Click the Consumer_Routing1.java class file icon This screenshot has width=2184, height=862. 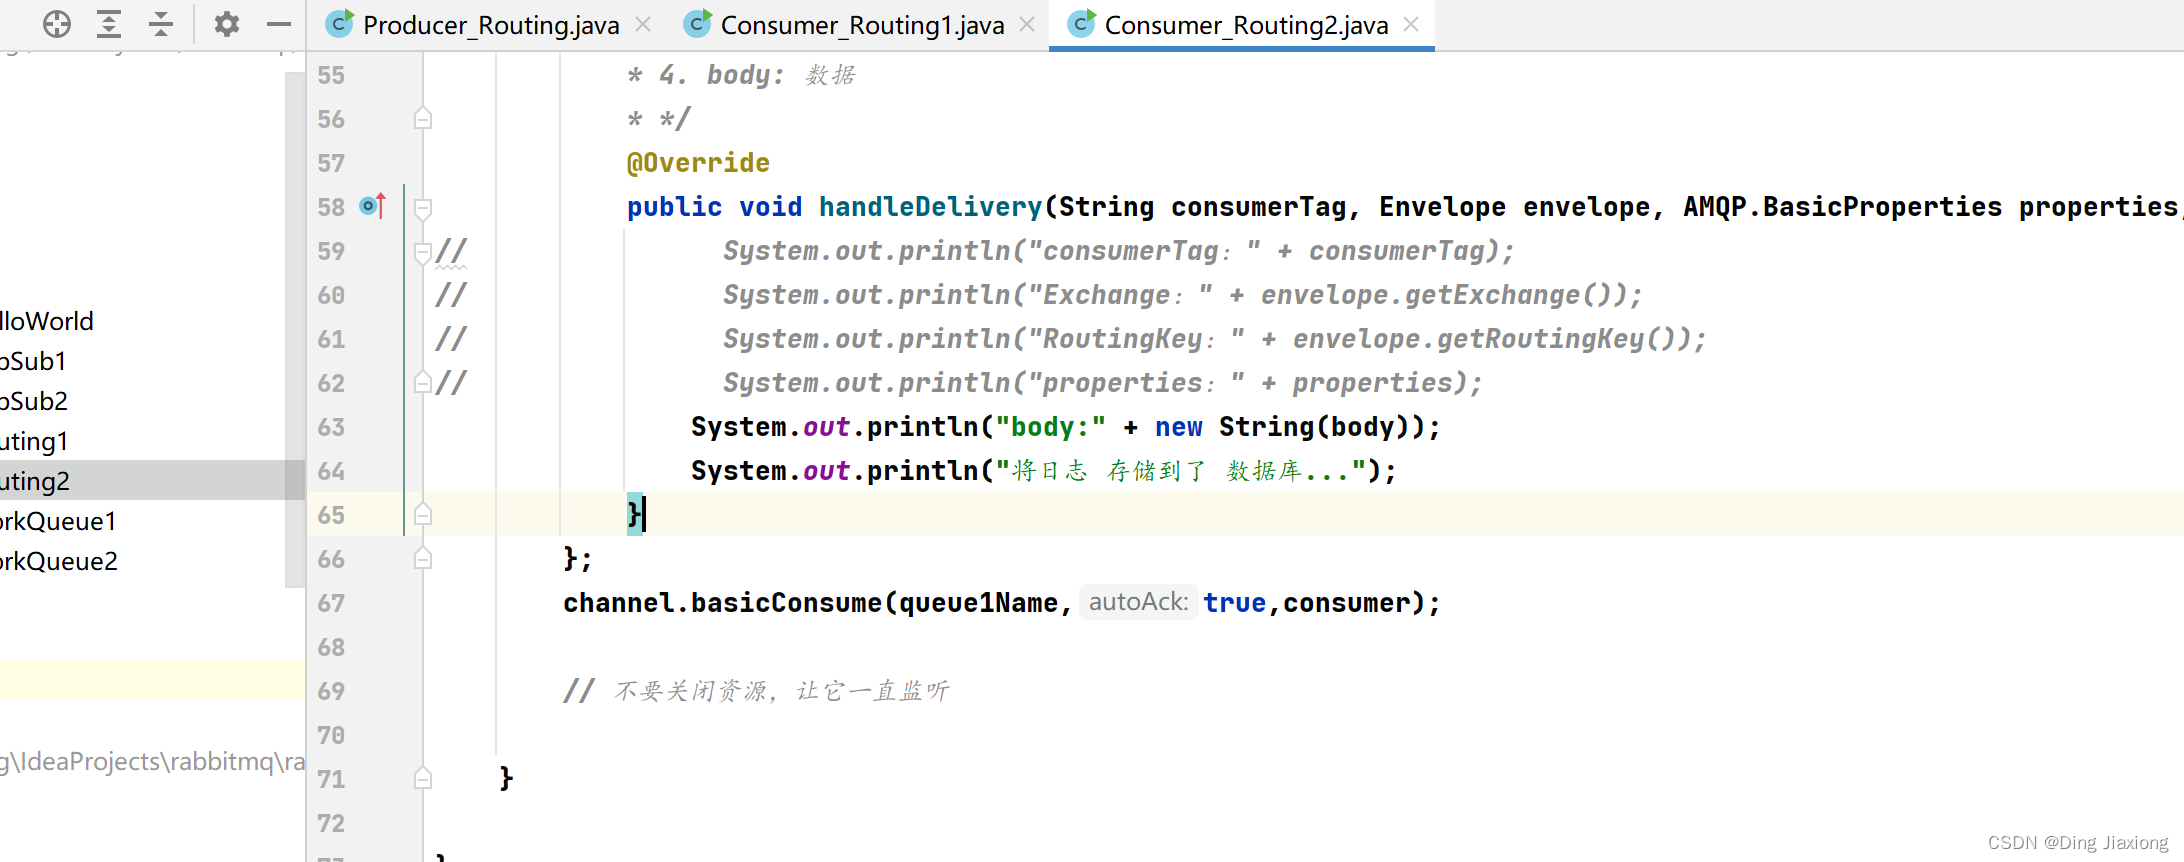click(x=697, y=24)
